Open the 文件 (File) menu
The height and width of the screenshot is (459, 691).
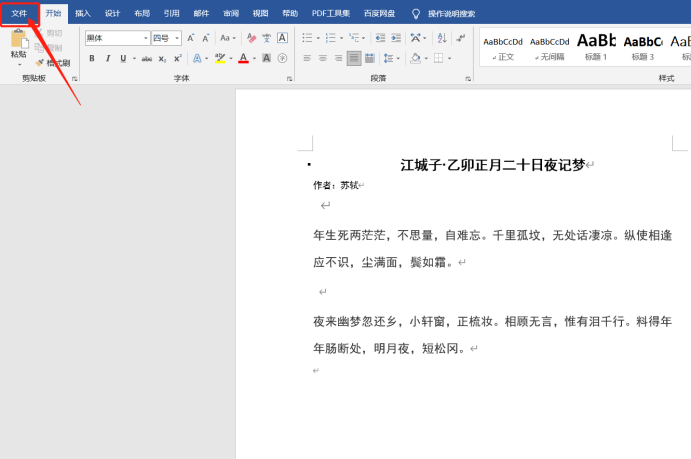(x=19, y=14)
